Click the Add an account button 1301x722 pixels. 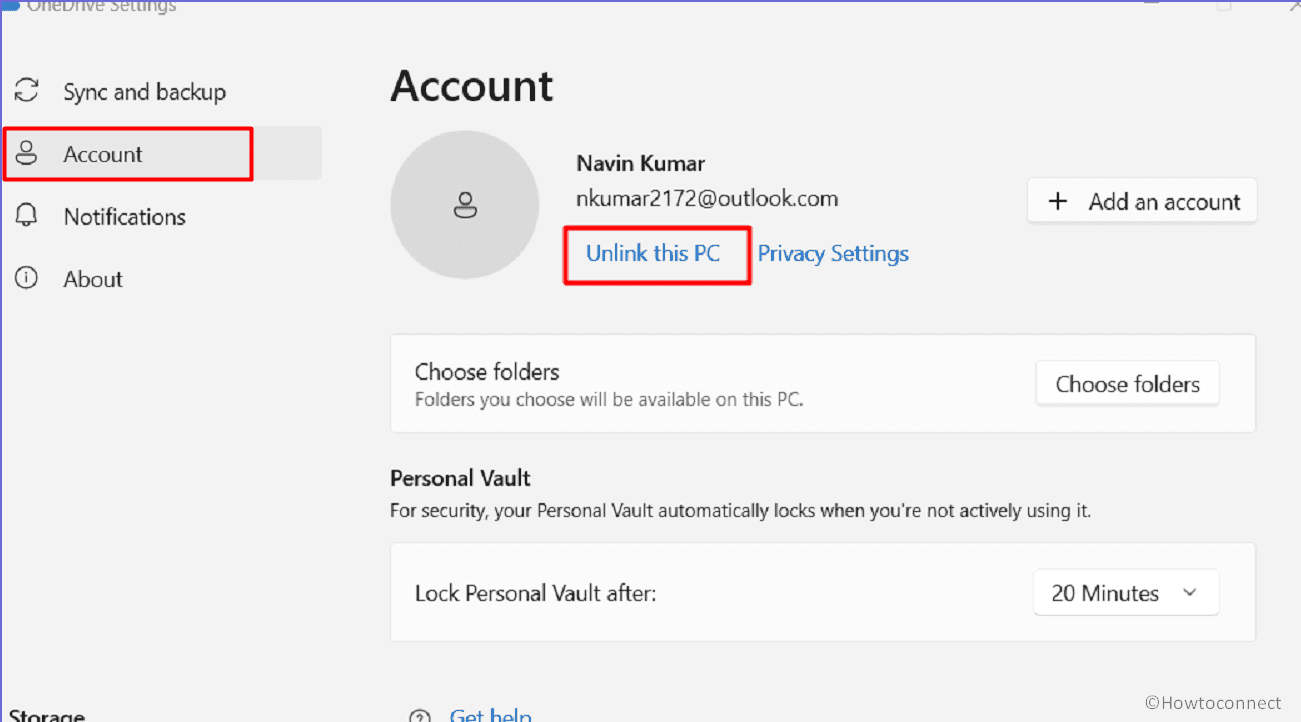coord(1142,201)
